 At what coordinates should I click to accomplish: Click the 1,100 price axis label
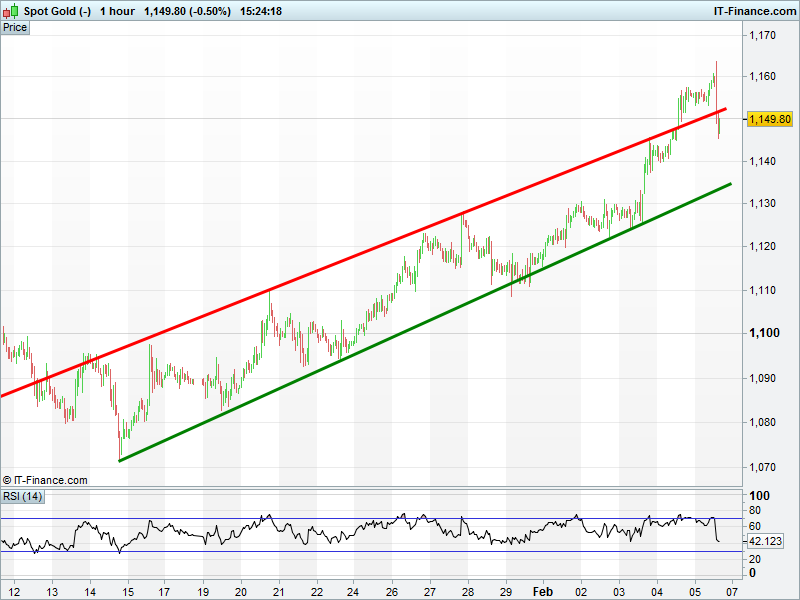point(765,333)
